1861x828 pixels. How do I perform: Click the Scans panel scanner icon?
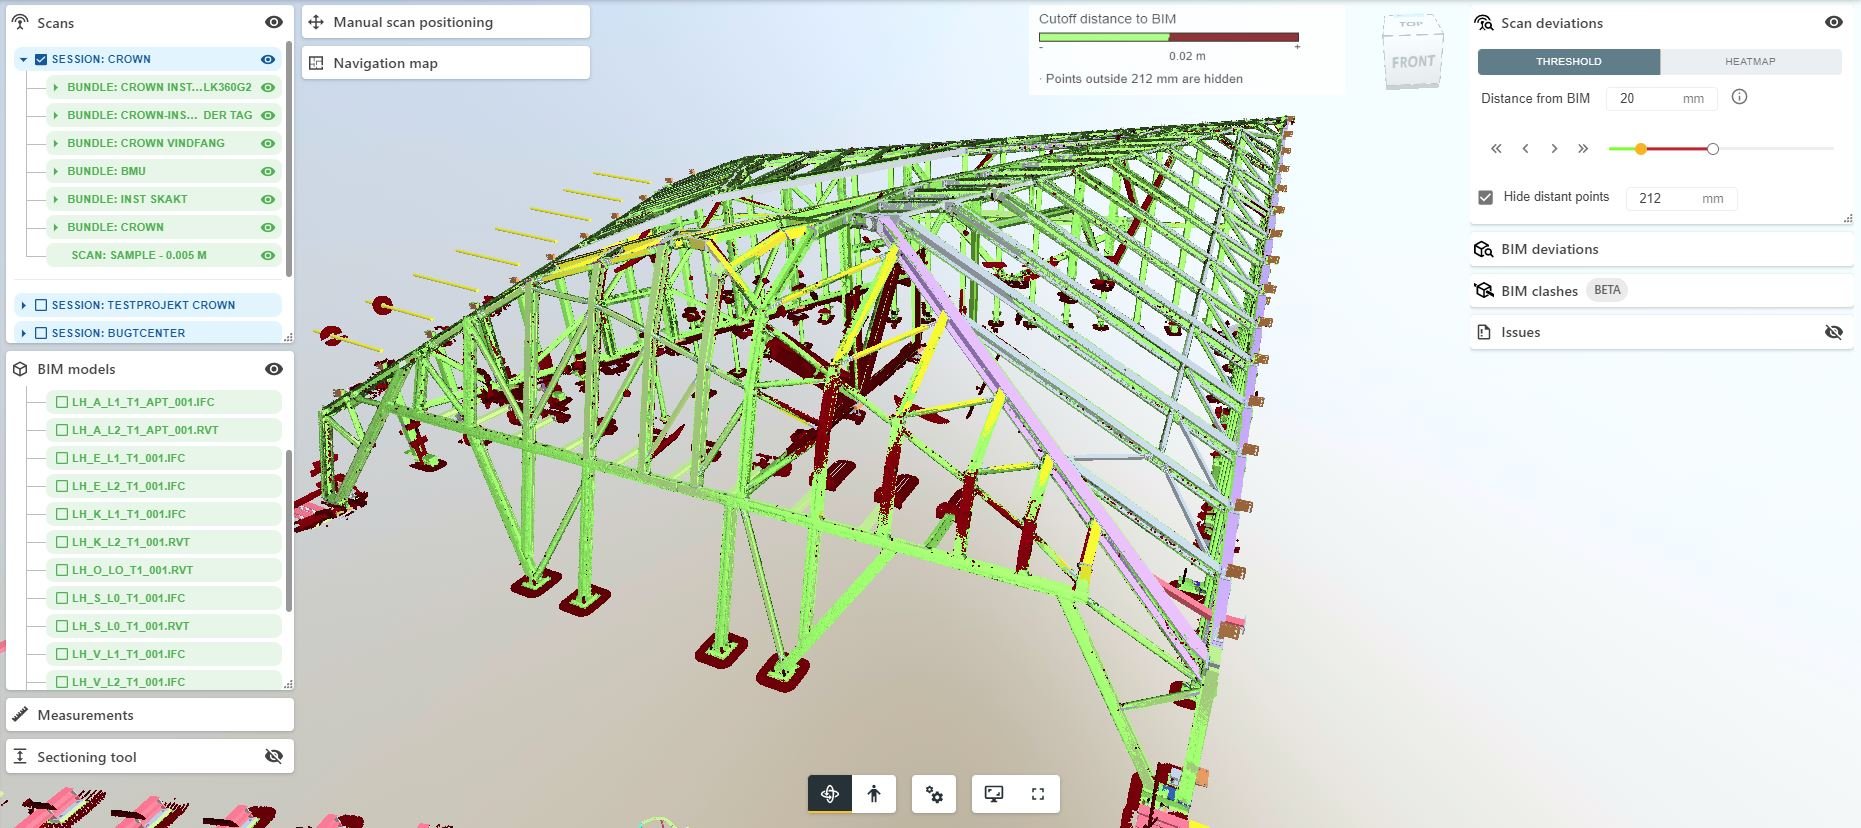pos(20,22)
